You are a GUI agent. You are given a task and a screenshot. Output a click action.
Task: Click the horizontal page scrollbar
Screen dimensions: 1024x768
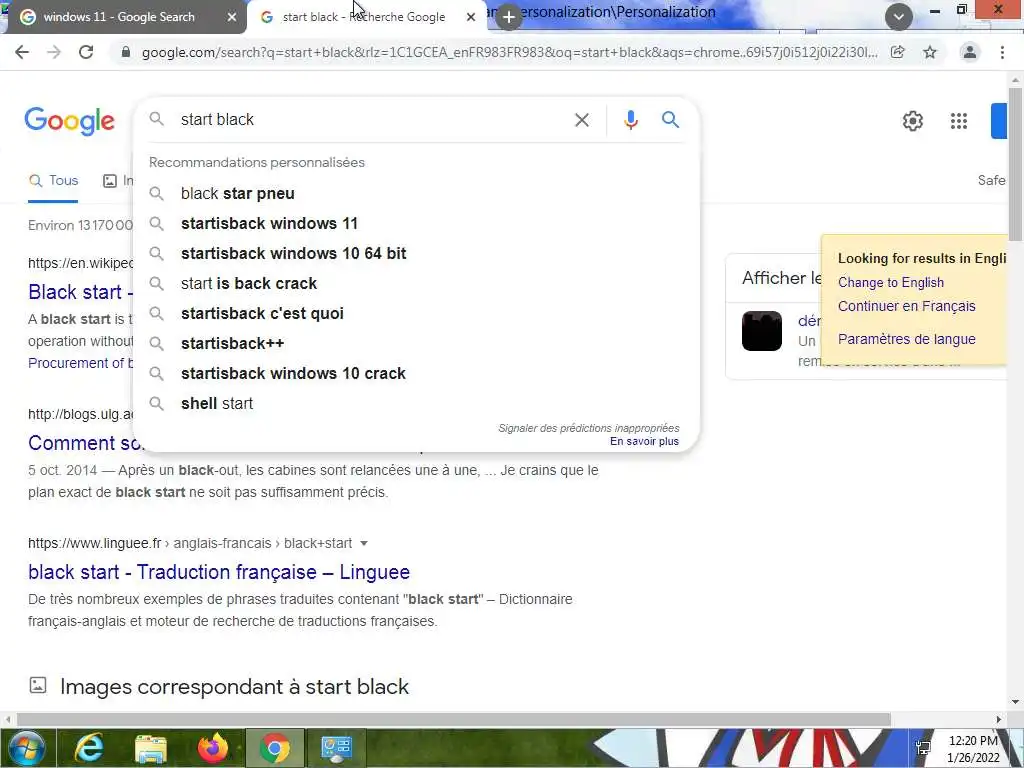click(454, 720)
